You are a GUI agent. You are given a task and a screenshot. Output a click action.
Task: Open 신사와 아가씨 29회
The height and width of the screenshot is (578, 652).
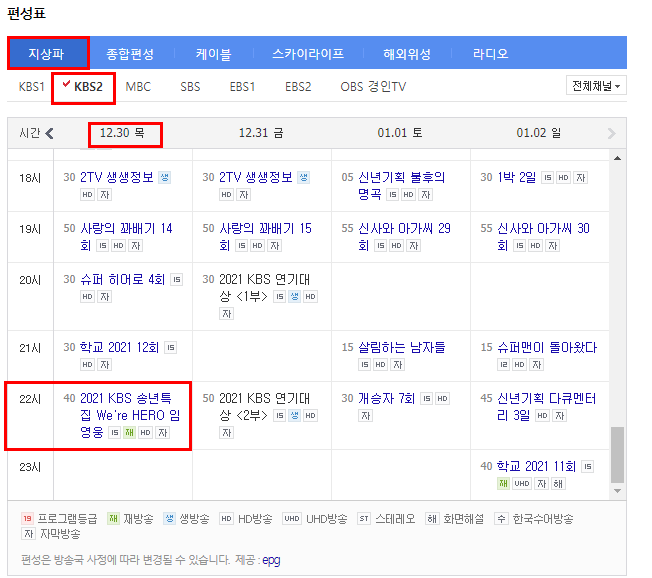coord(404,237)
